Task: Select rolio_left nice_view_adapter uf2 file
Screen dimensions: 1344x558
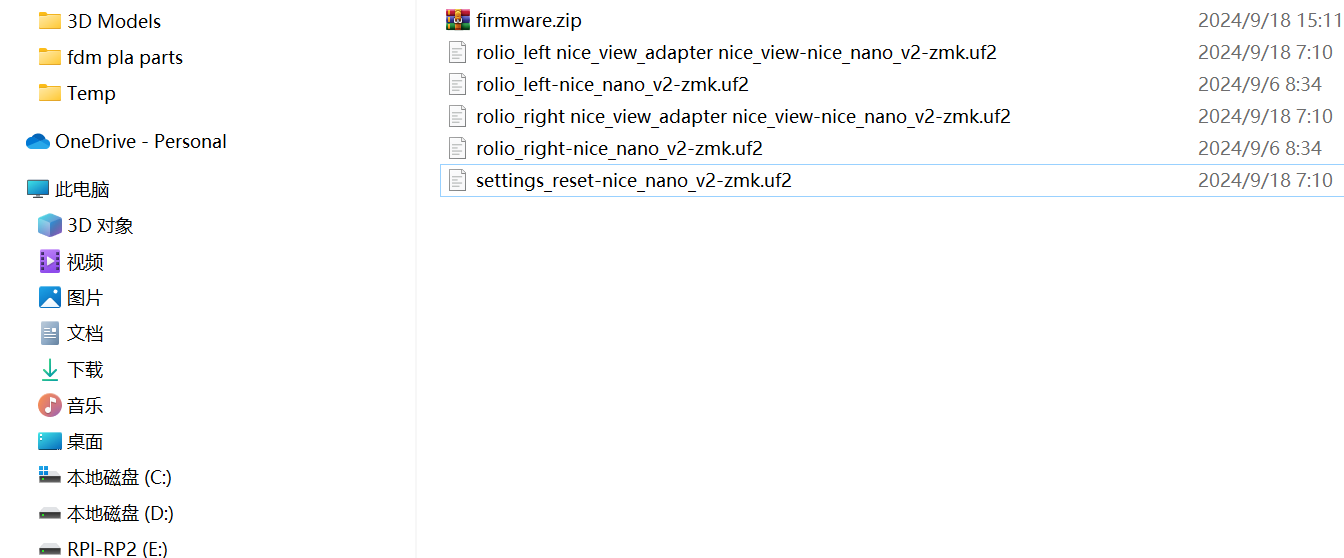Action: click(x=736, y=52)
